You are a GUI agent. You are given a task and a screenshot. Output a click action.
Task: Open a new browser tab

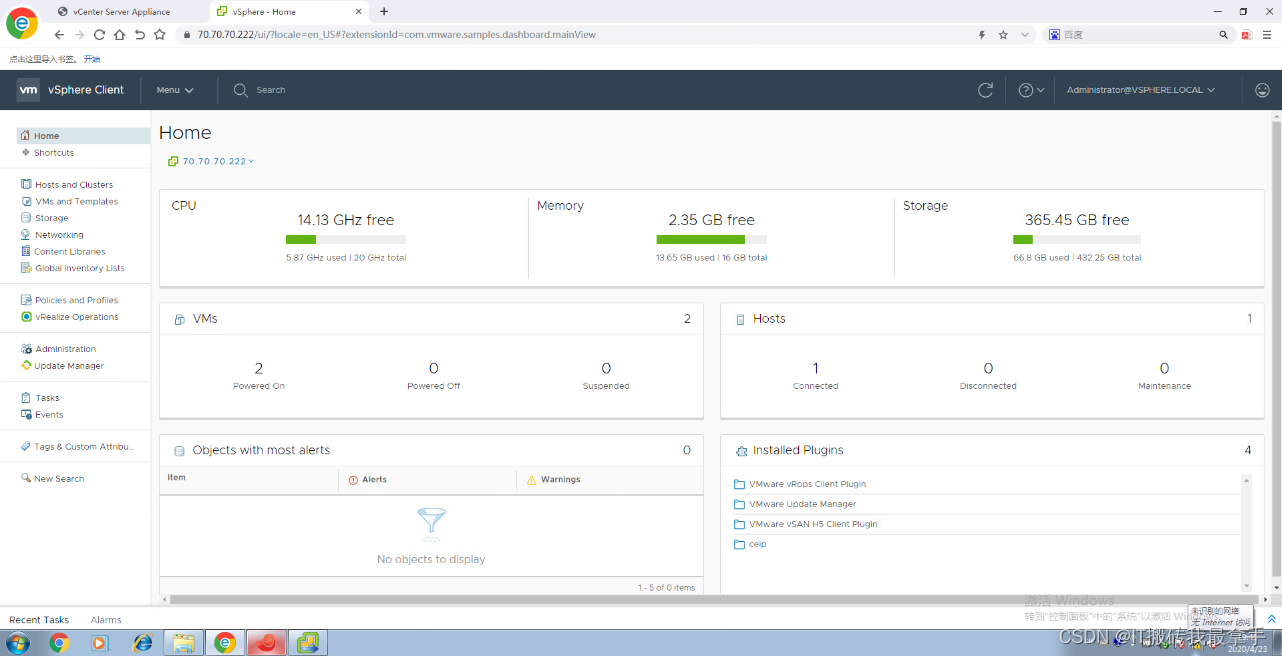click(384, 12)
